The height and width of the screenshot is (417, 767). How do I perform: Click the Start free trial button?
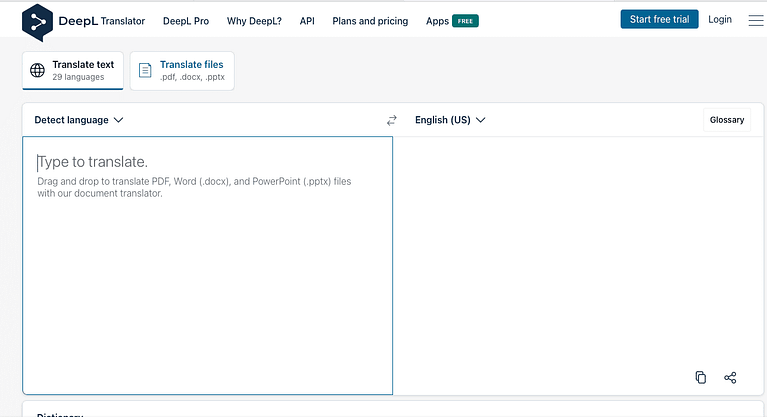tap(659, 19)
